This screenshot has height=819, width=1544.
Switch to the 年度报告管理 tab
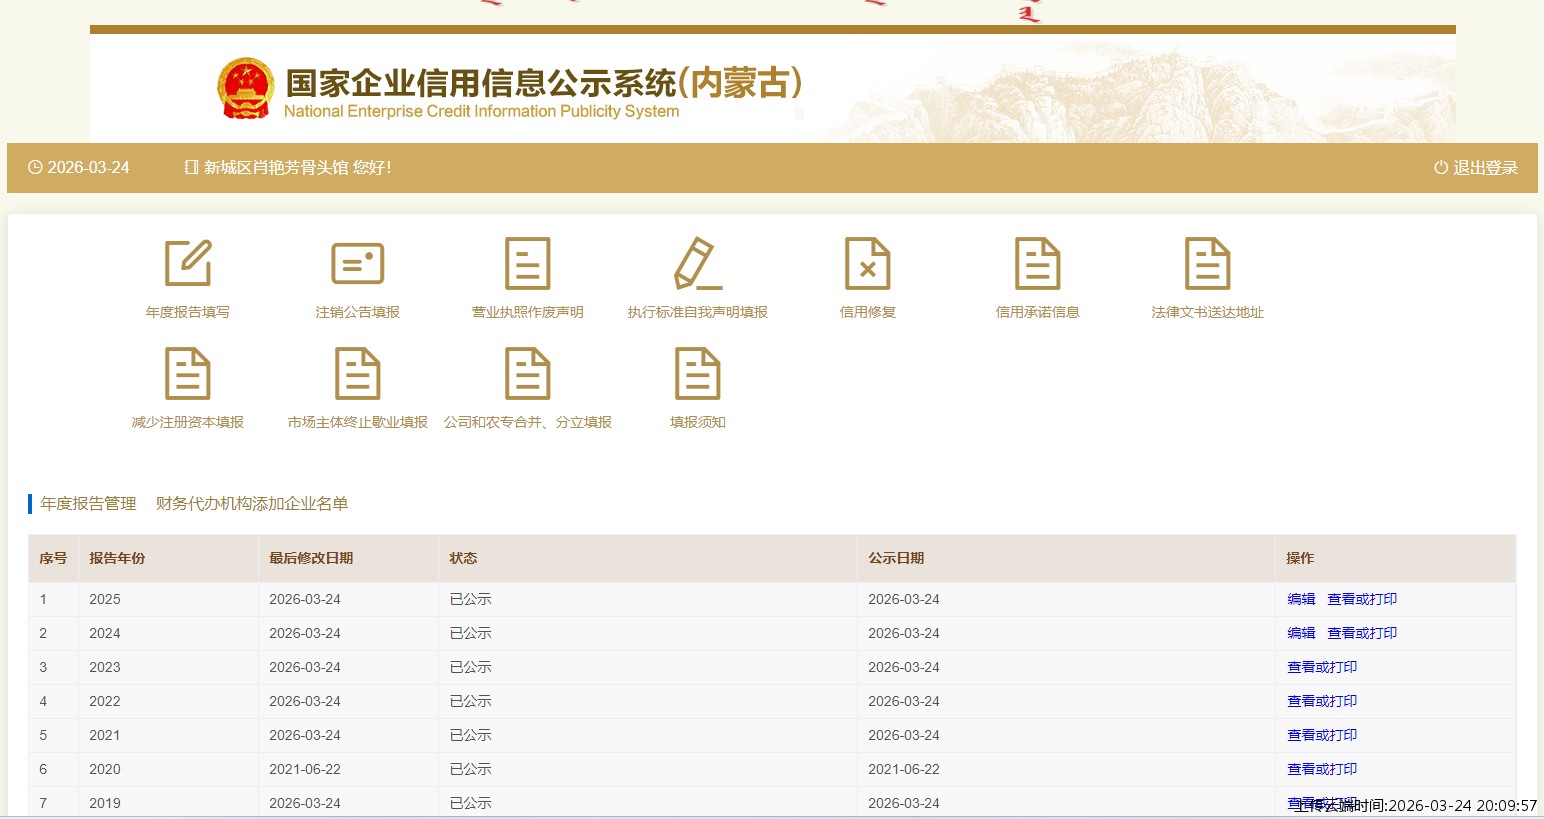(88, 504)
